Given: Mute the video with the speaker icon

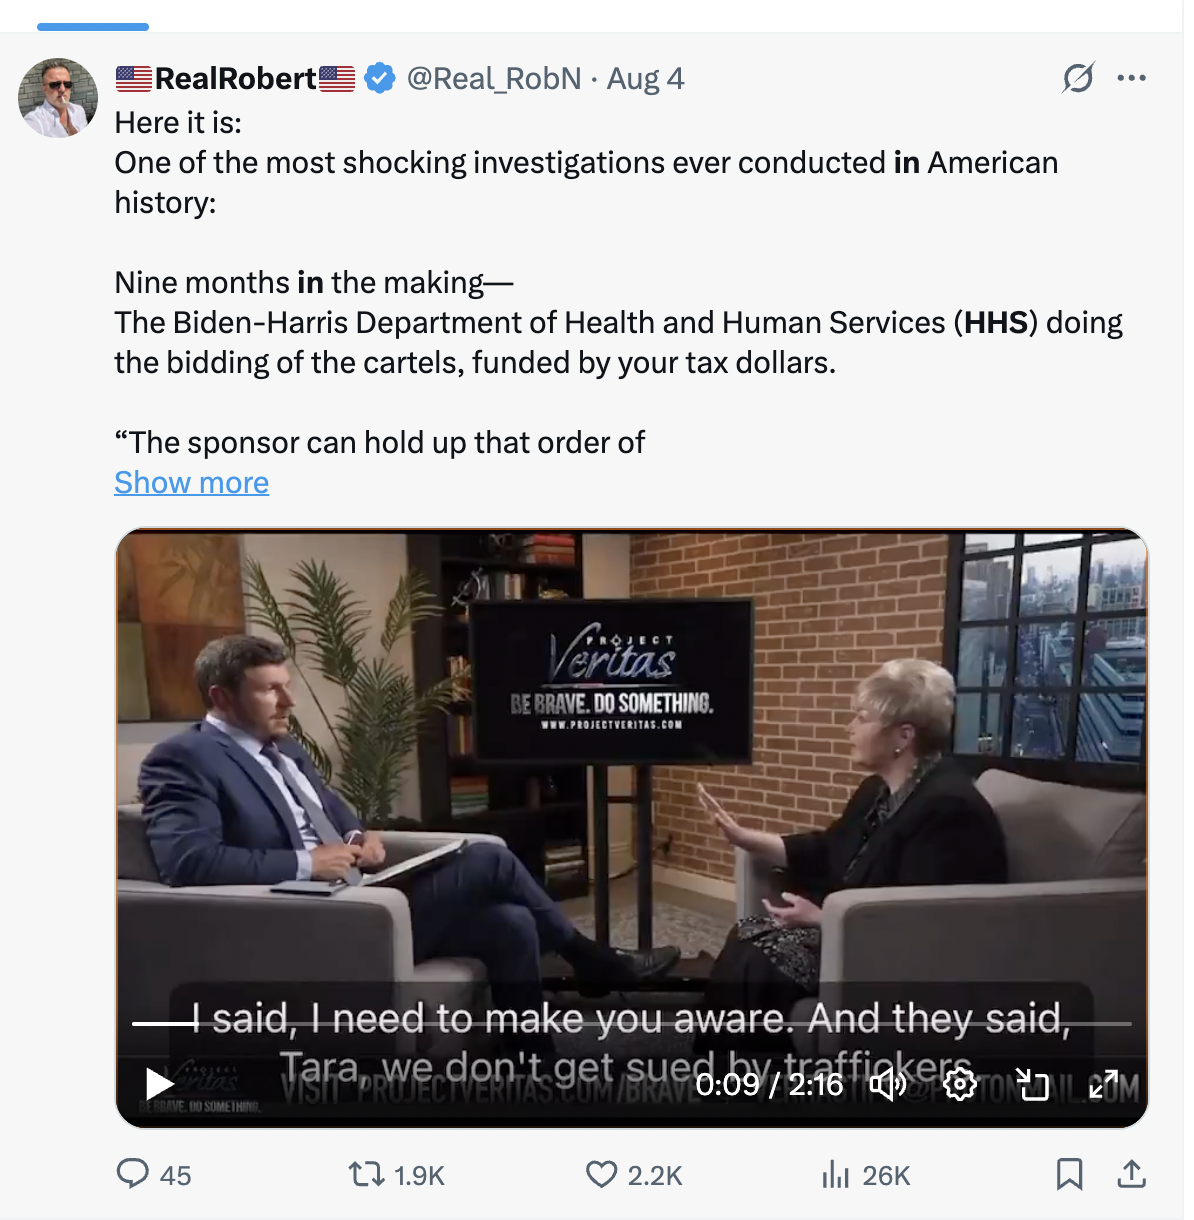Looking at the screenshot, I should tap(887, 1084).
